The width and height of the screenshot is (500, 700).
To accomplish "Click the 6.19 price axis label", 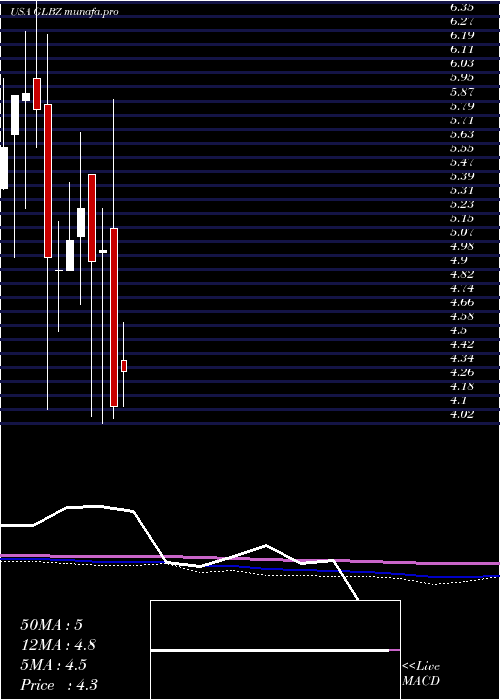I will point(462,35).
